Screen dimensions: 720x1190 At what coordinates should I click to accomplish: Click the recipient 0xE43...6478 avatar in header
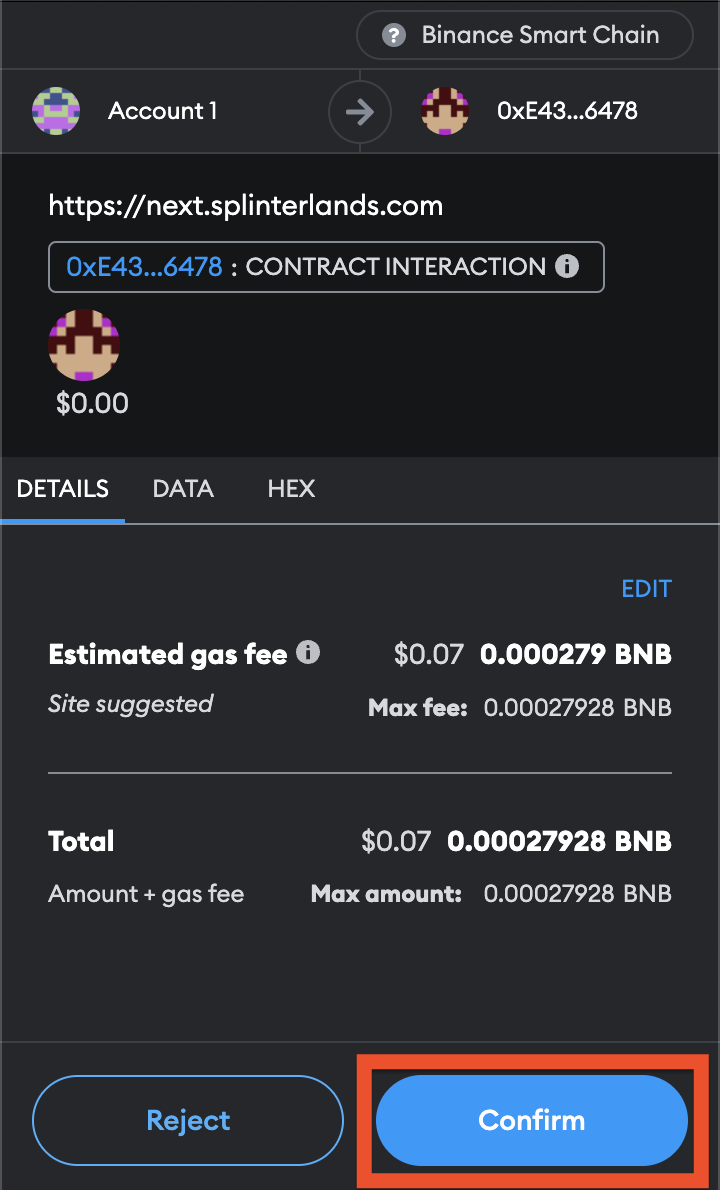(445, 111)
